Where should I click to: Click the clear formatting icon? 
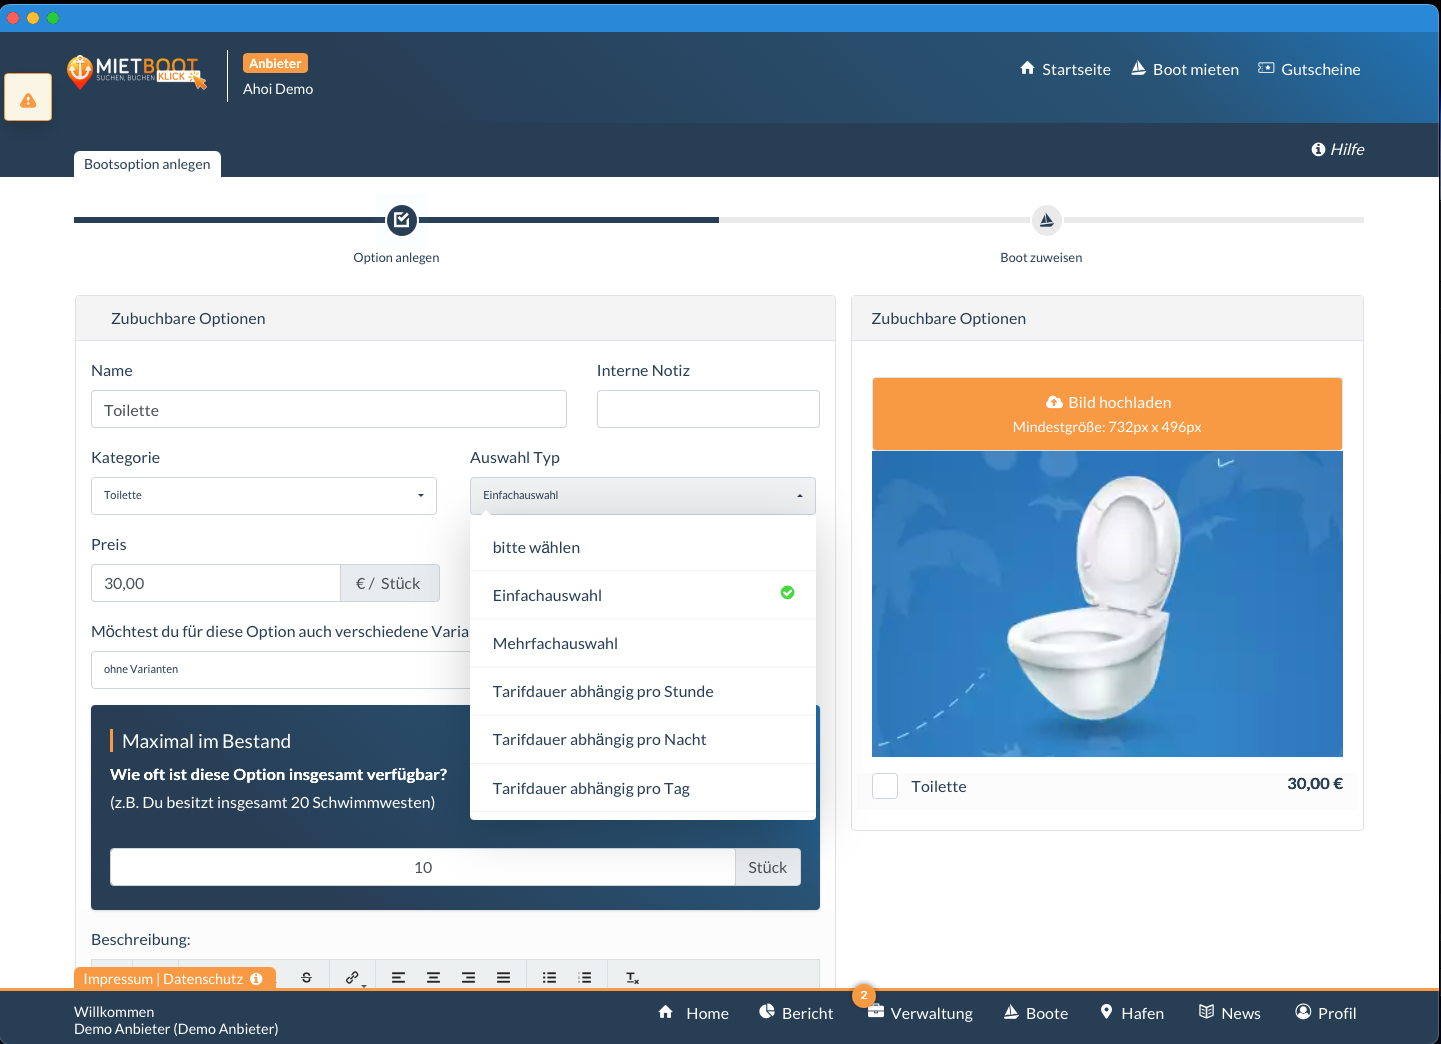coord(632,977)
